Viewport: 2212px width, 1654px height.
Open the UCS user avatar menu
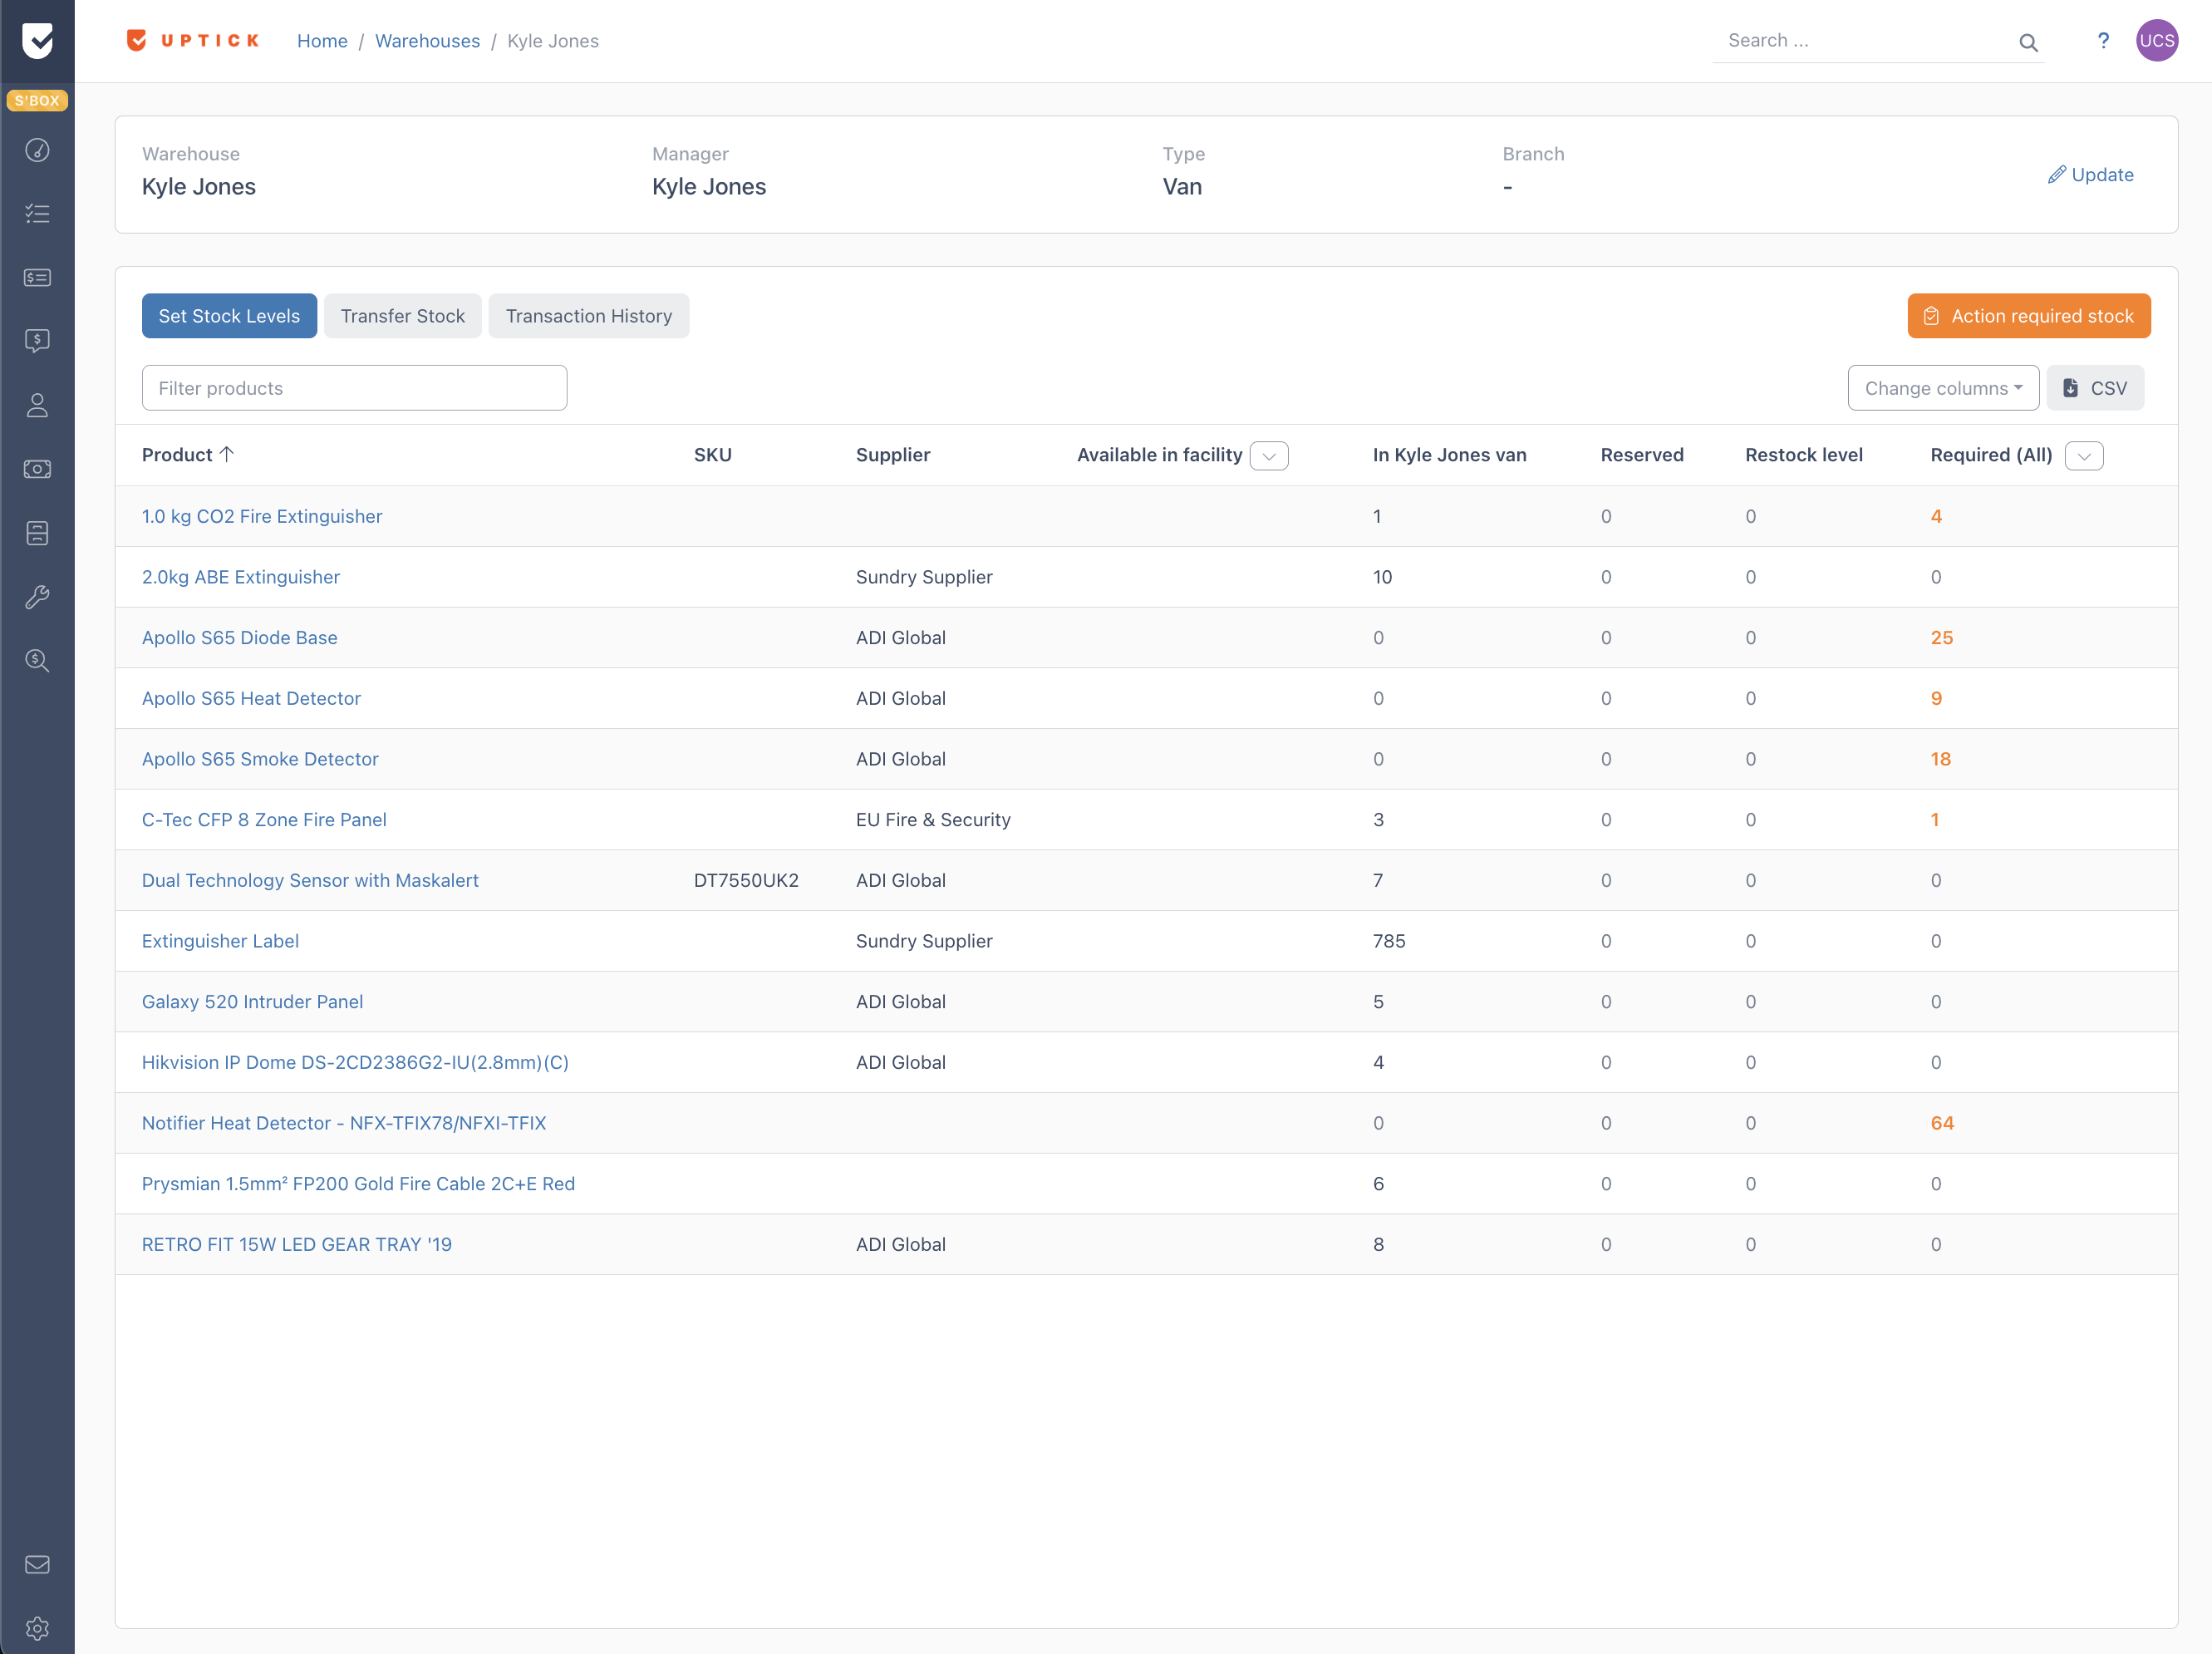point(2156,41)
